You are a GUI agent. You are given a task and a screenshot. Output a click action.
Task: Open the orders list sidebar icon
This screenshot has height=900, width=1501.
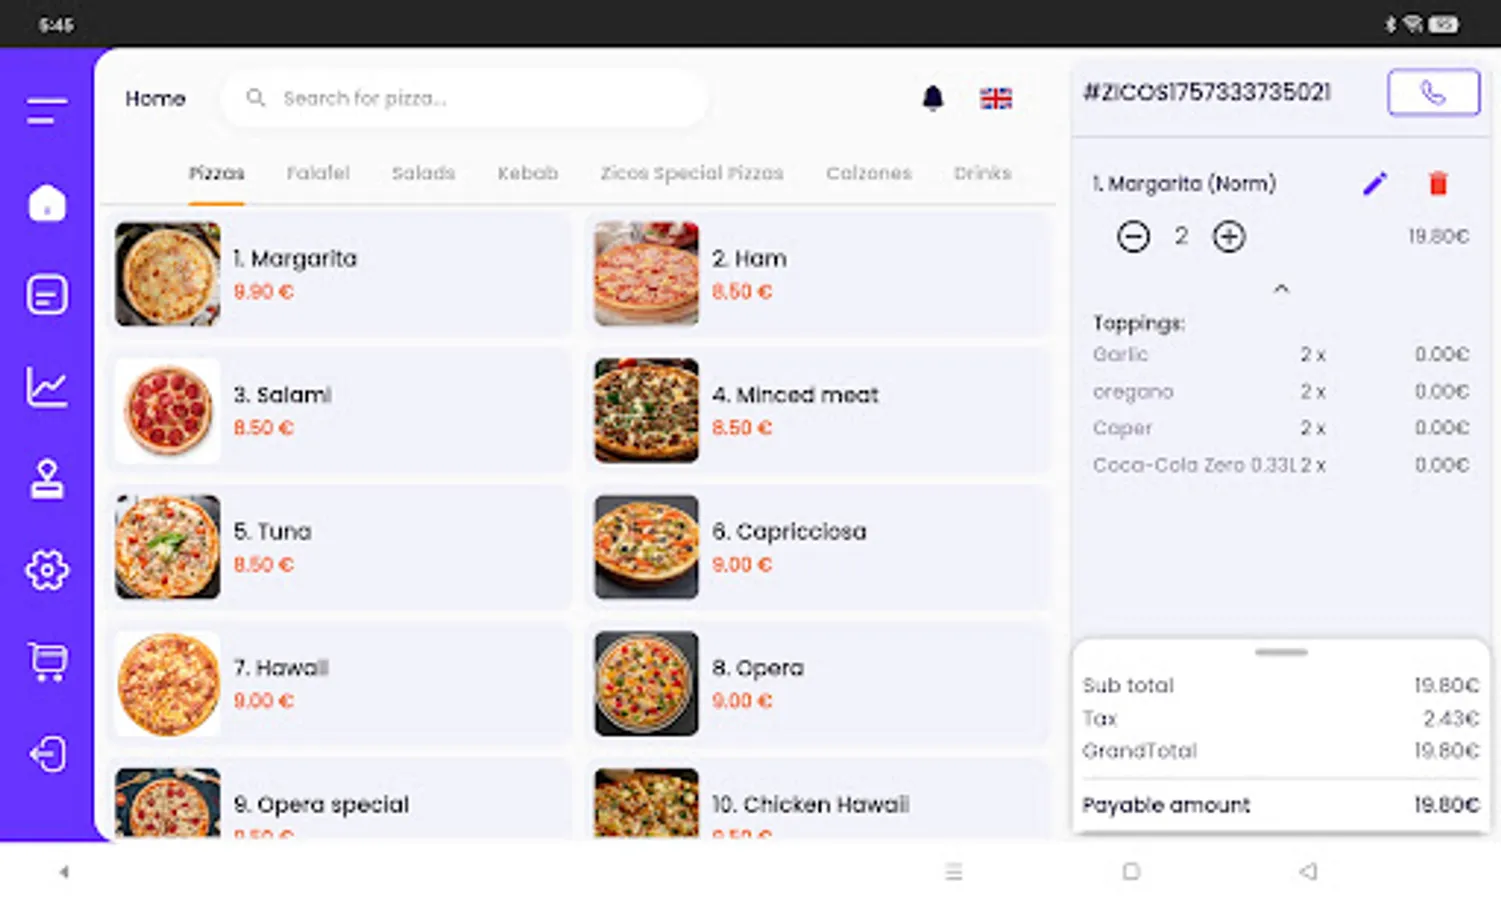coord(47,295)
